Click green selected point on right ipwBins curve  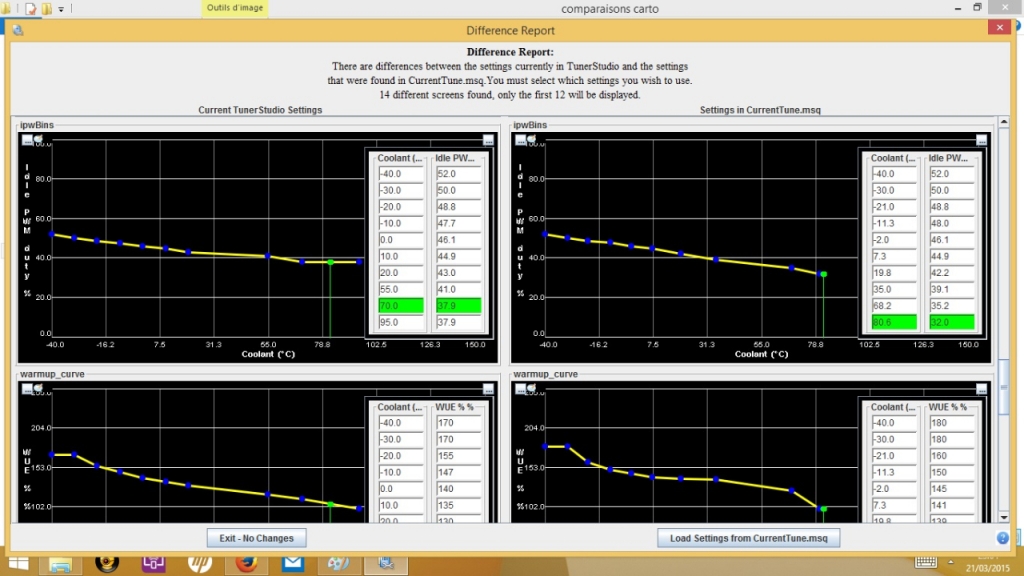click(x=824, y=274)
